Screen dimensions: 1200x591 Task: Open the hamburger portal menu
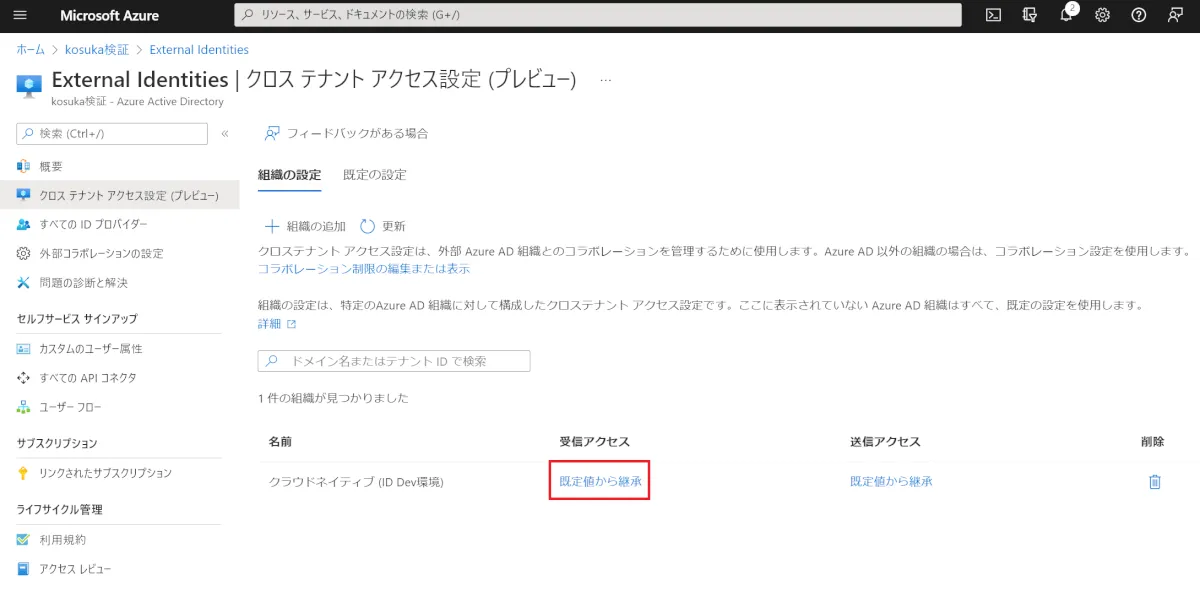point(20,15)
